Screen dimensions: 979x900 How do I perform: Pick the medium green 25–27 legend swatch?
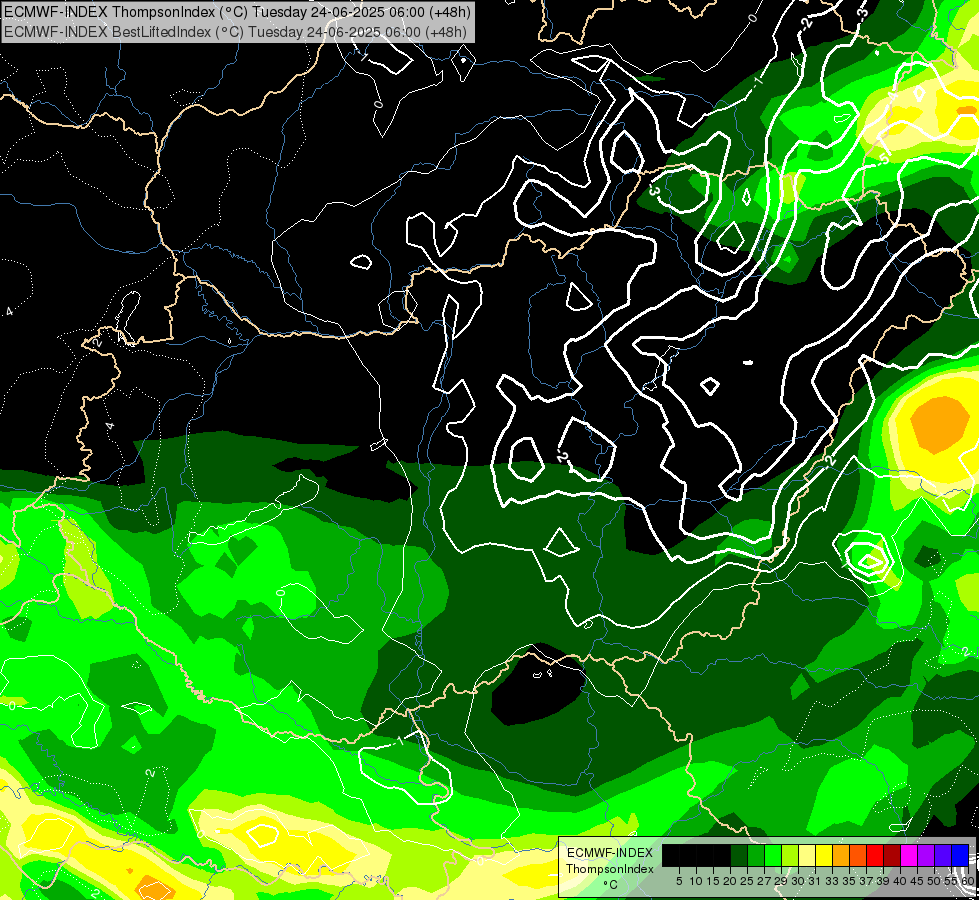[x=756, y=855]
